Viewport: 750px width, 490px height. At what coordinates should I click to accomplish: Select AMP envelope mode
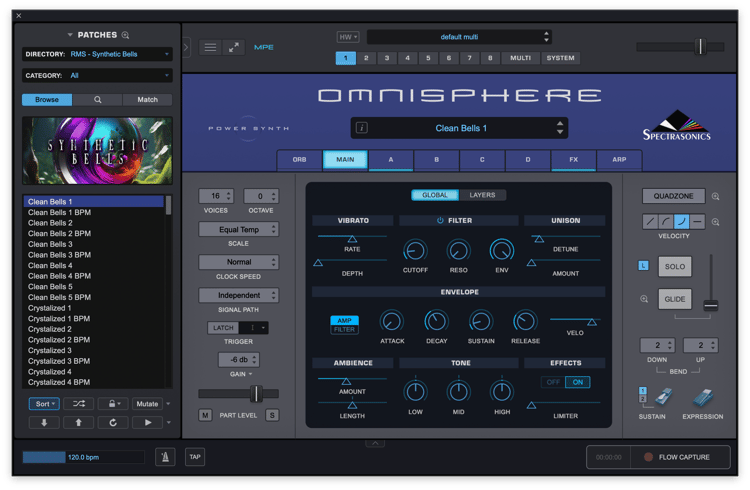tap(344, 320)
